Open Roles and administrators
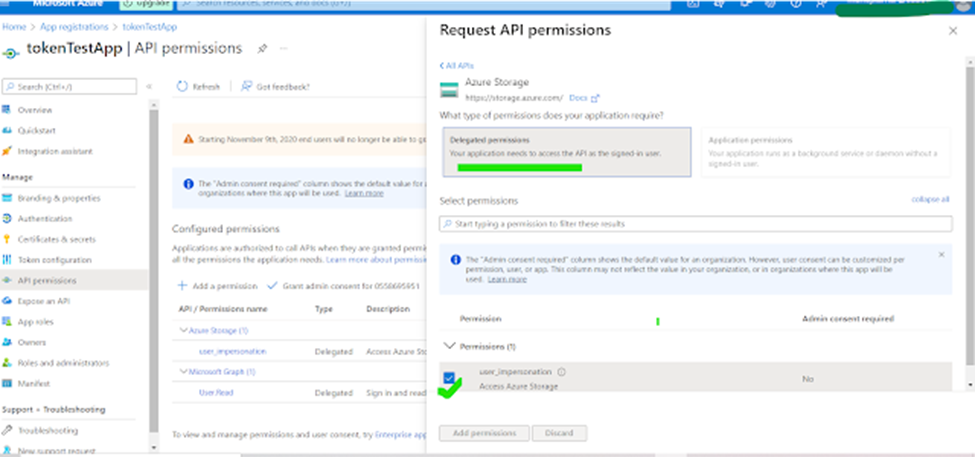The height and width of the screenshot is (457, 975). (x=63, y=363)
